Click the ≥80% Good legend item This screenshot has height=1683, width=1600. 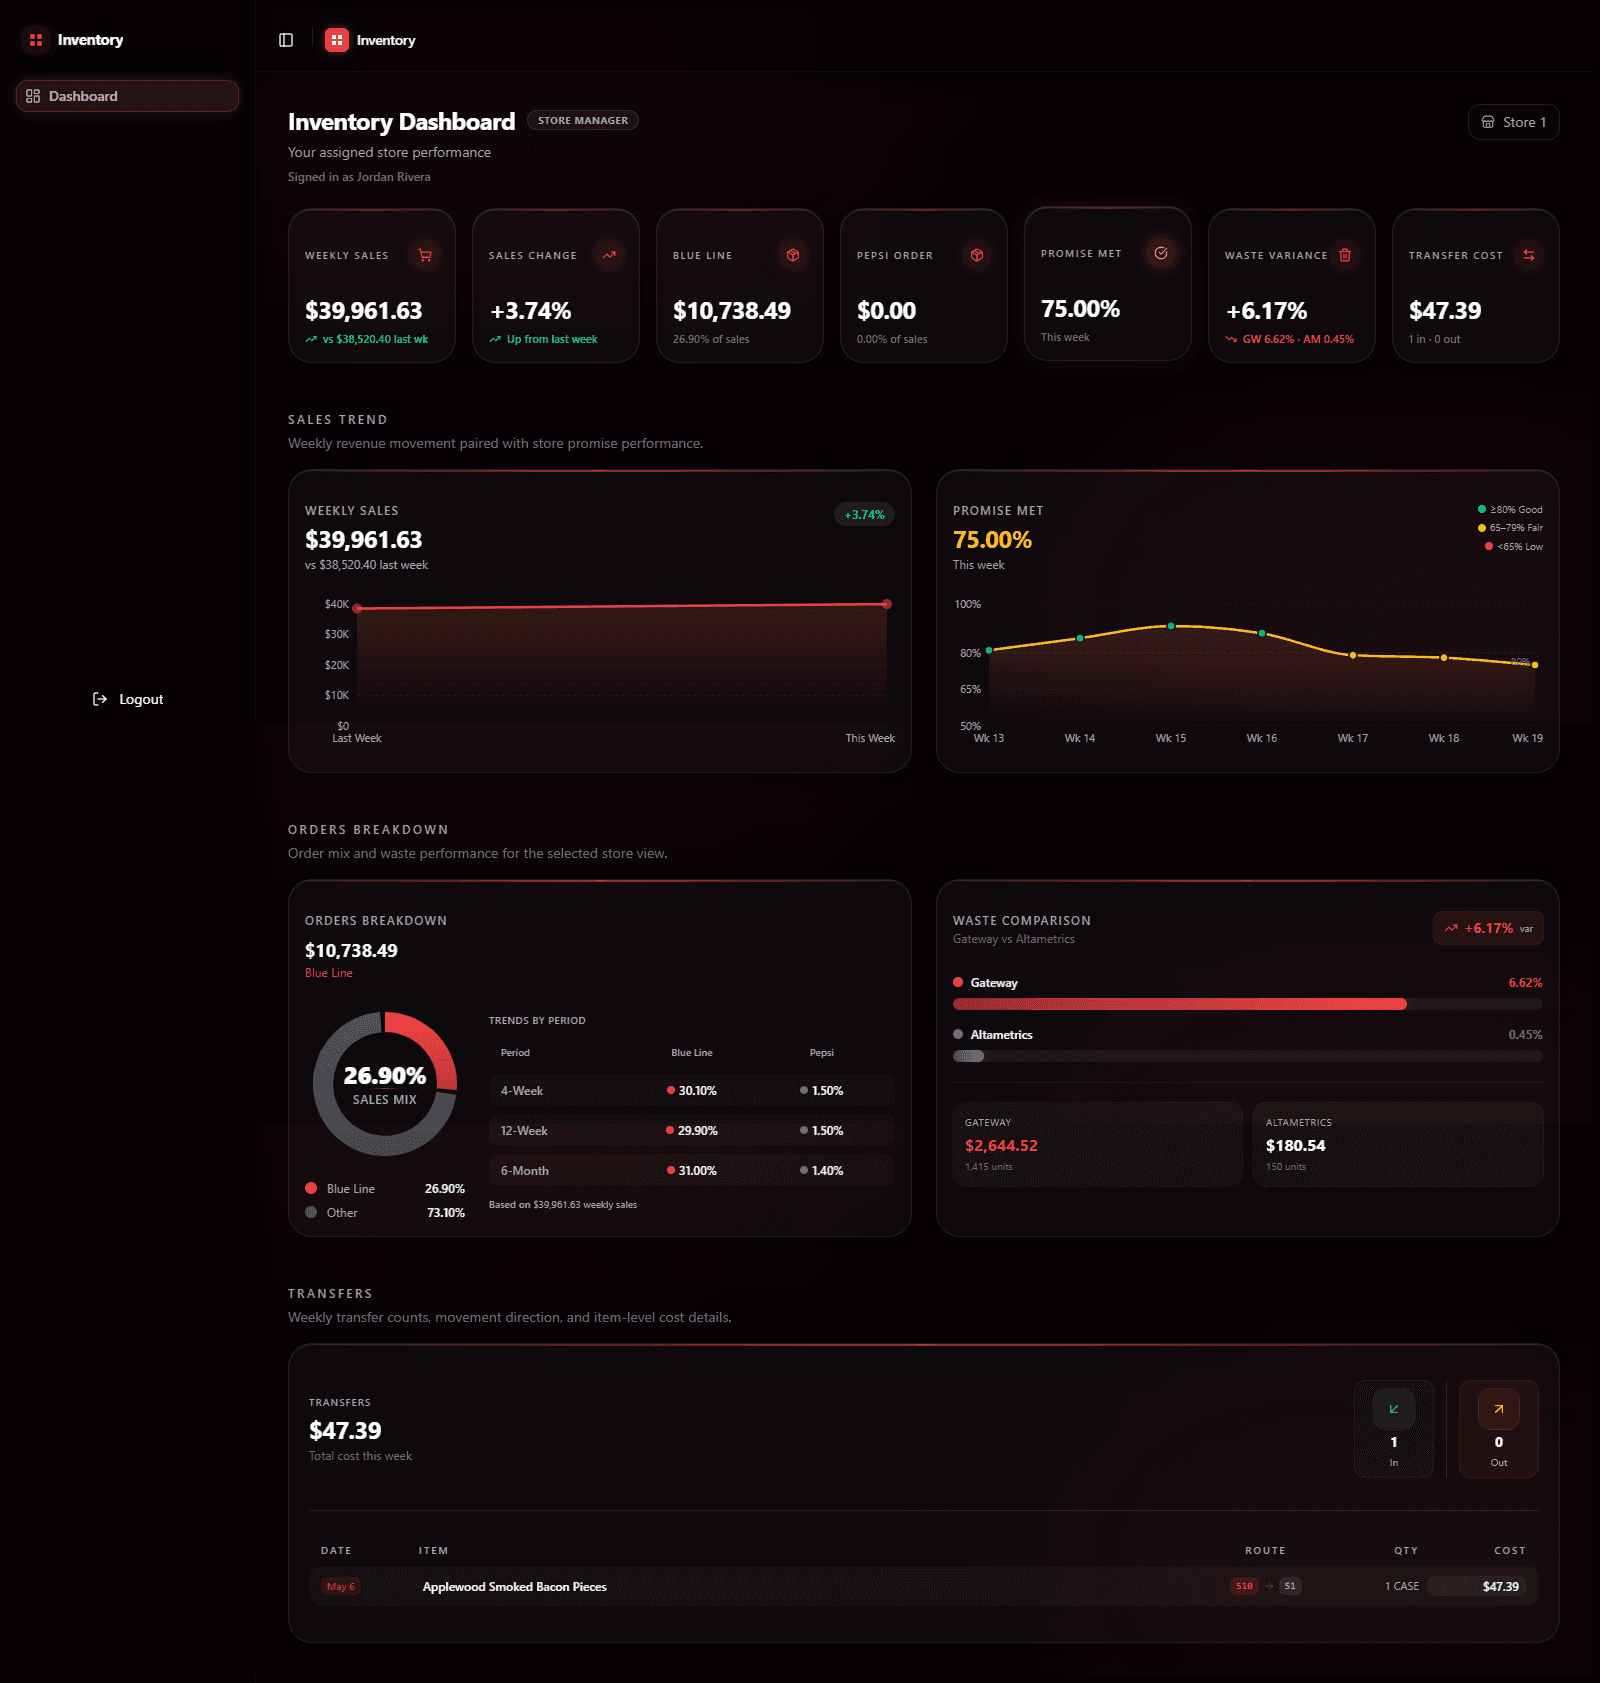1510,510
